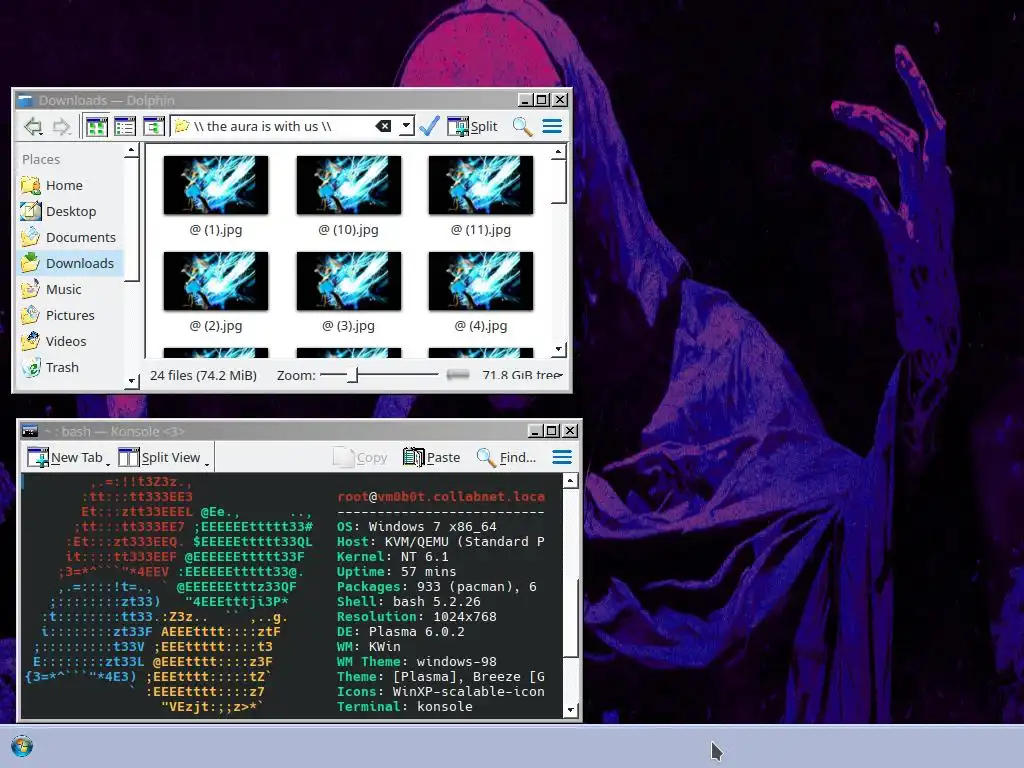Image resolution: width=1024 pixels, height=768 pixels.
Task: Open Find in Konsole toolbar
Action: [506, 457]
